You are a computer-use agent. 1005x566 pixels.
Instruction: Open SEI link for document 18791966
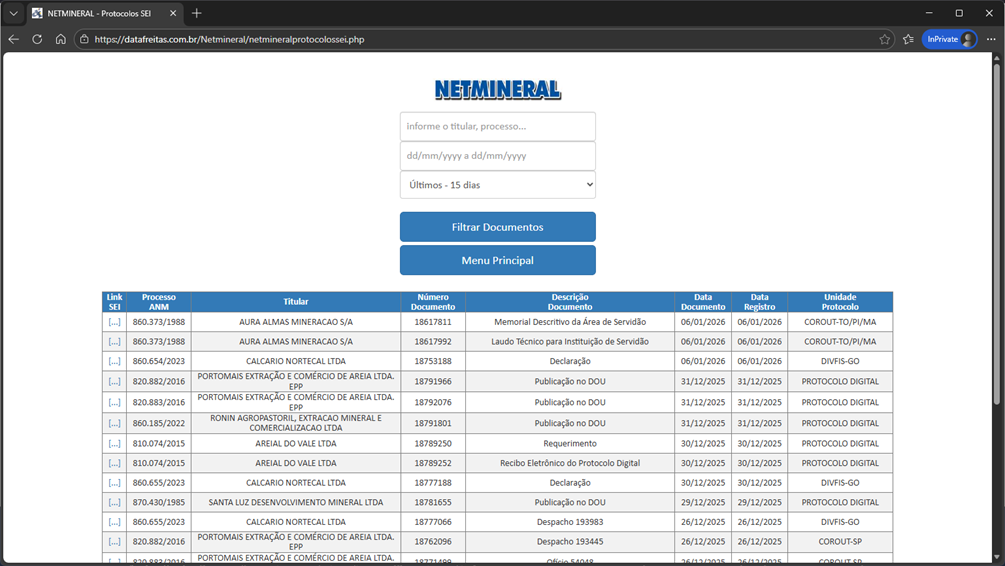point(114,381)
